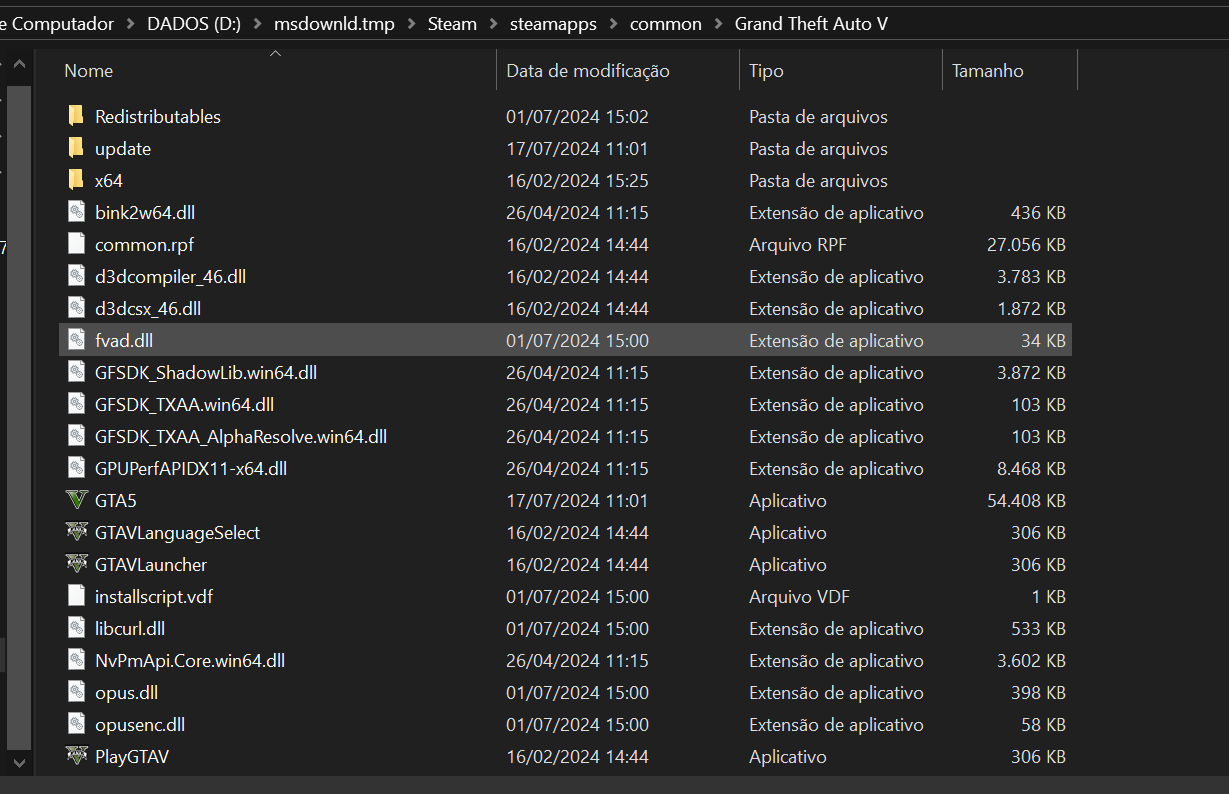Select the opusenc.dll file row
1229x794 pixels.
[140, 724]
